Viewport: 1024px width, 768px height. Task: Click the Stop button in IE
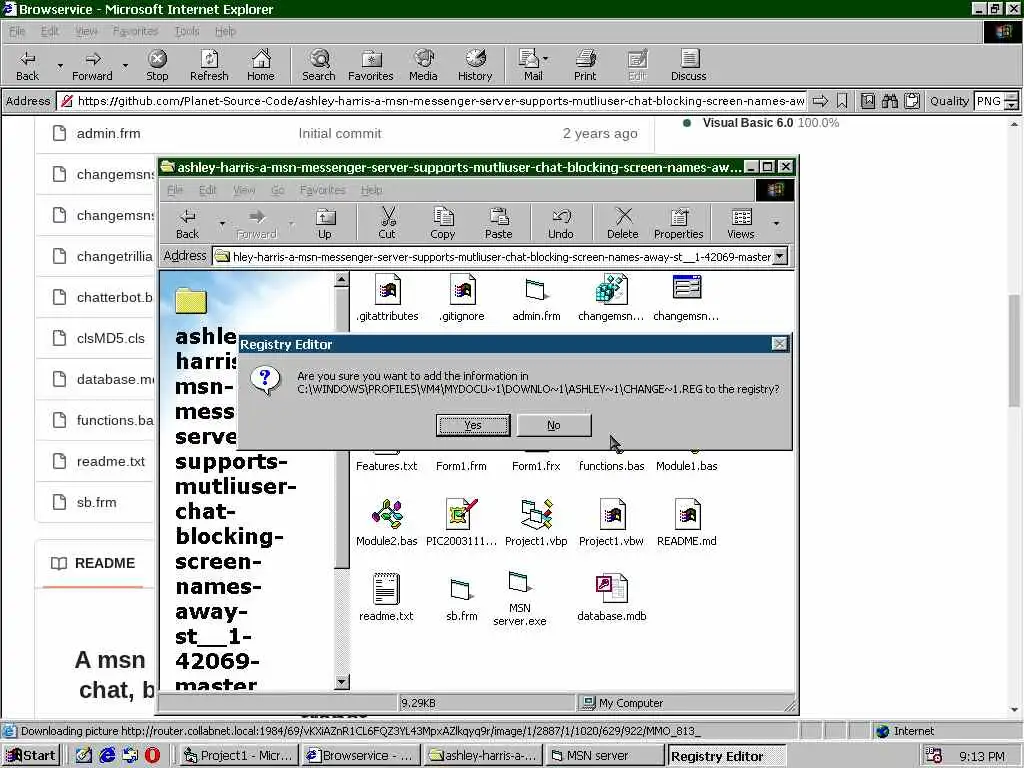point(157,65)
